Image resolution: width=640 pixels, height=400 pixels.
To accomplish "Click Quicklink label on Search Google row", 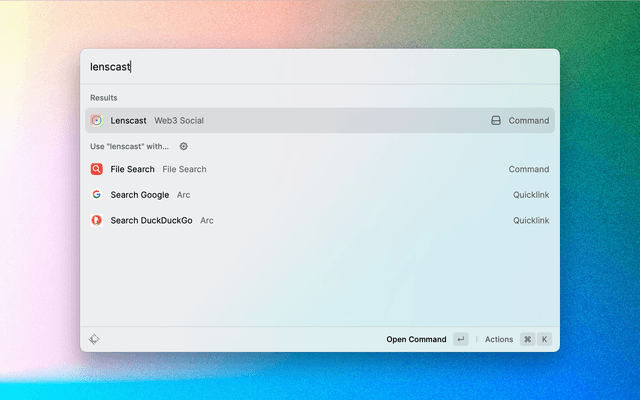I will [x=531, y=194].
